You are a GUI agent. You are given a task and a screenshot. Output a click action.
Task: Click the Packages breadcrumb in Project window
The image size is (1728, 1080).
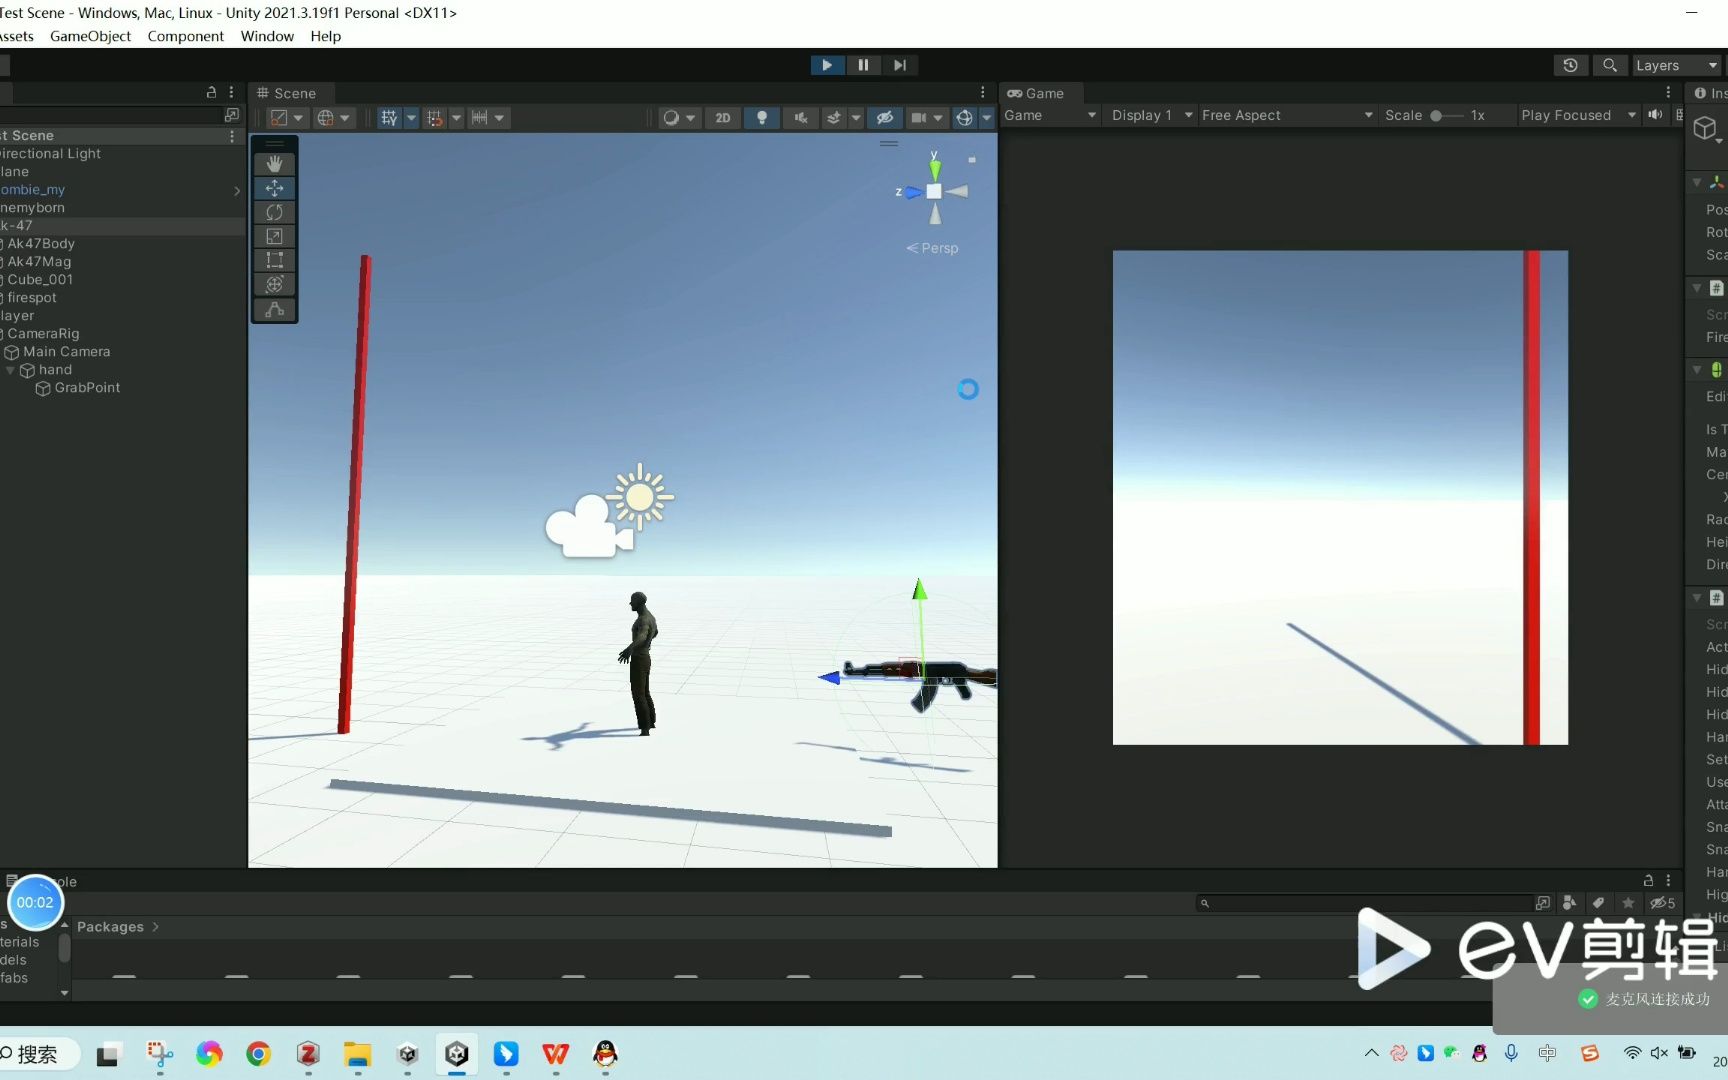pyautogui.click(x=110, y=926)
